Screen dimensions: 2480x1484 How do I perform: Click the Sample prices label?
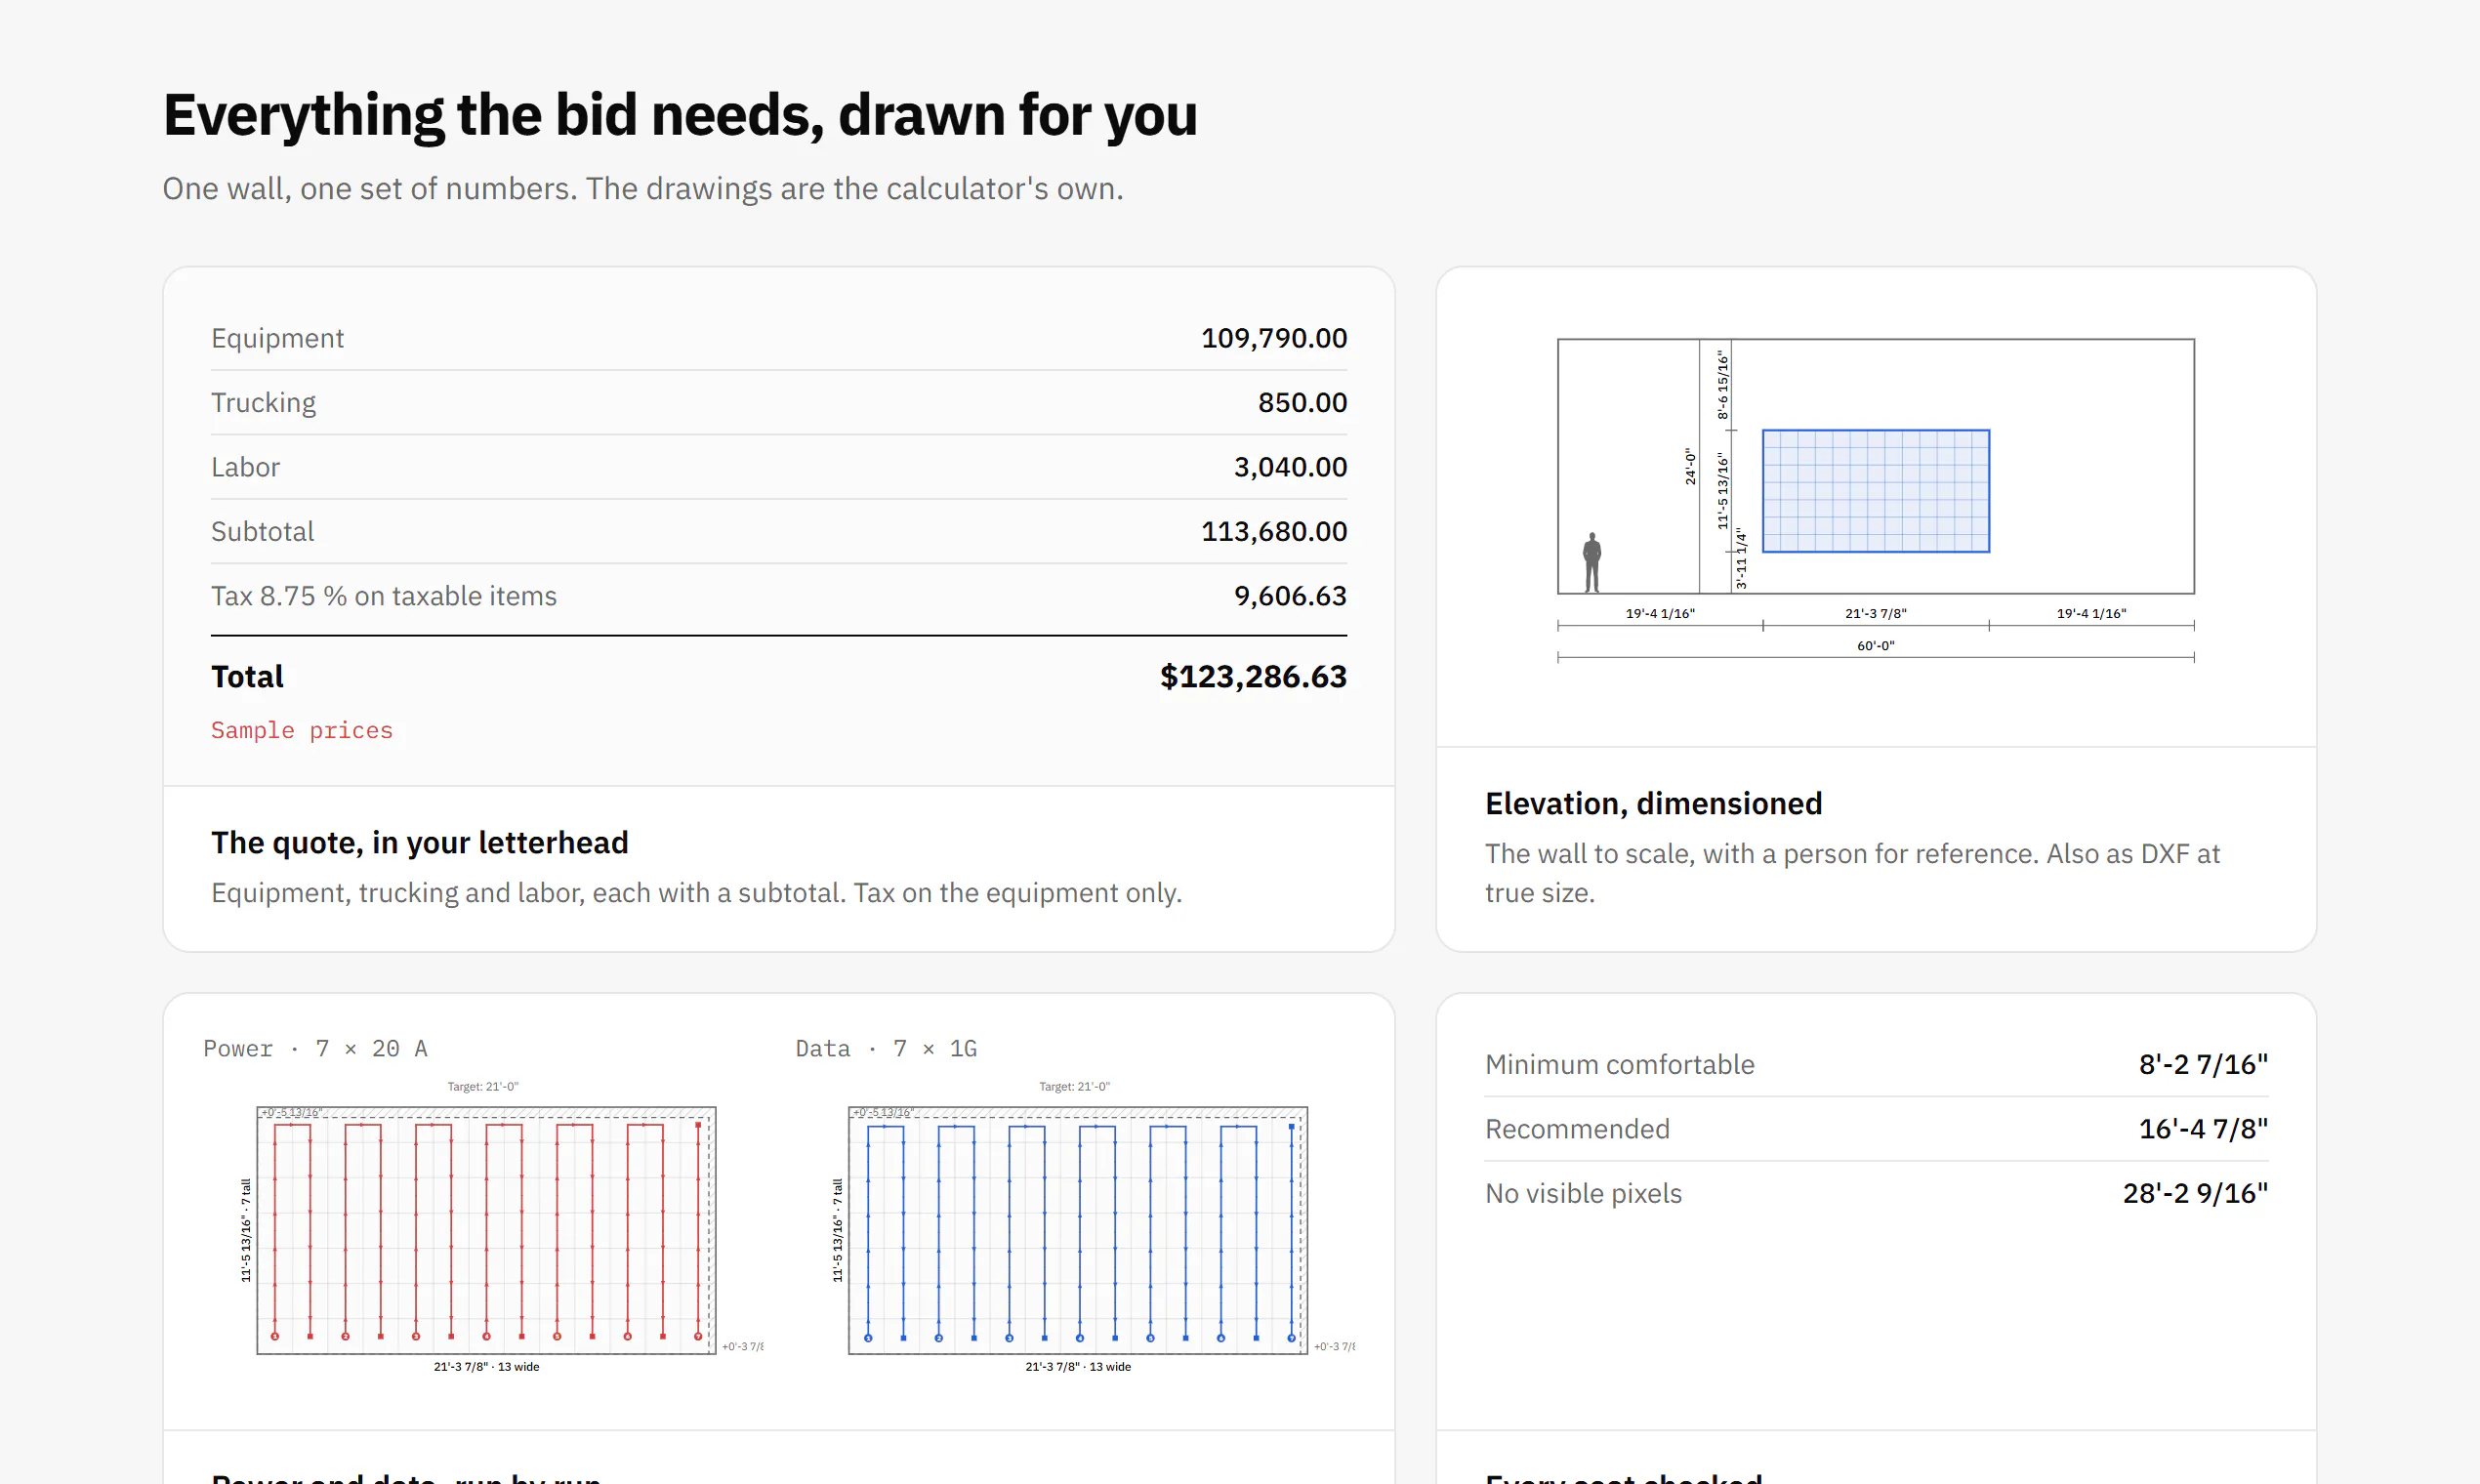(x=302, y=730)
